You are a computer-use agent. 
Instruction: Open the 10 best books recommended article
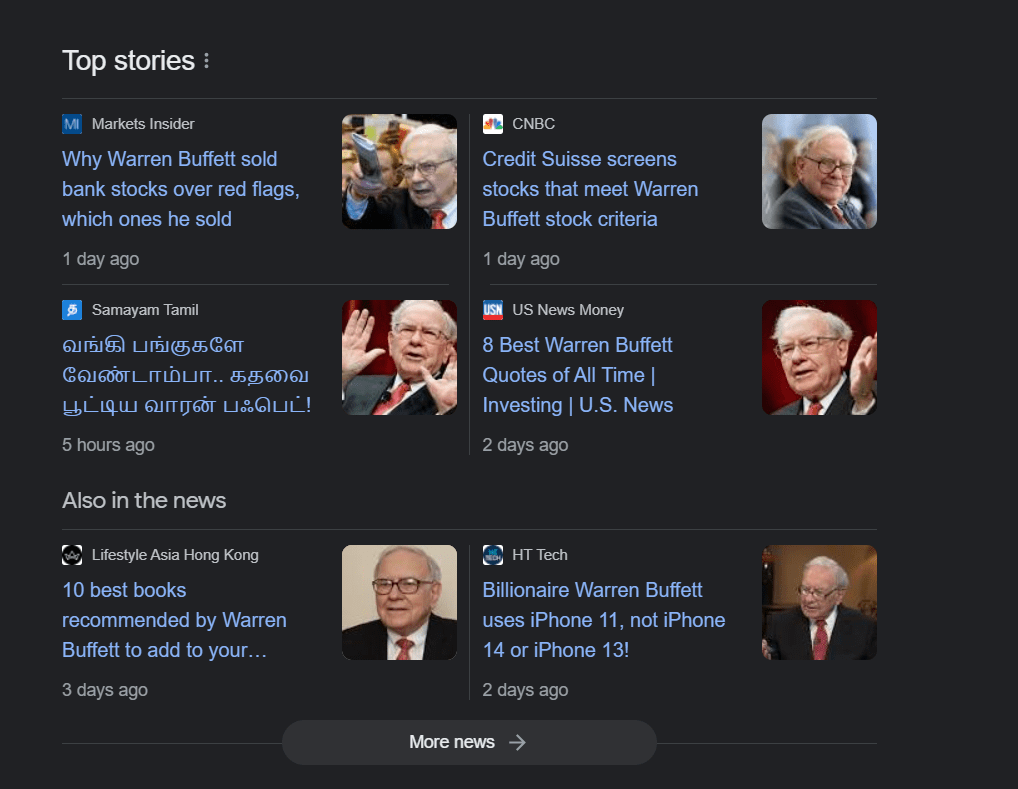174,619
